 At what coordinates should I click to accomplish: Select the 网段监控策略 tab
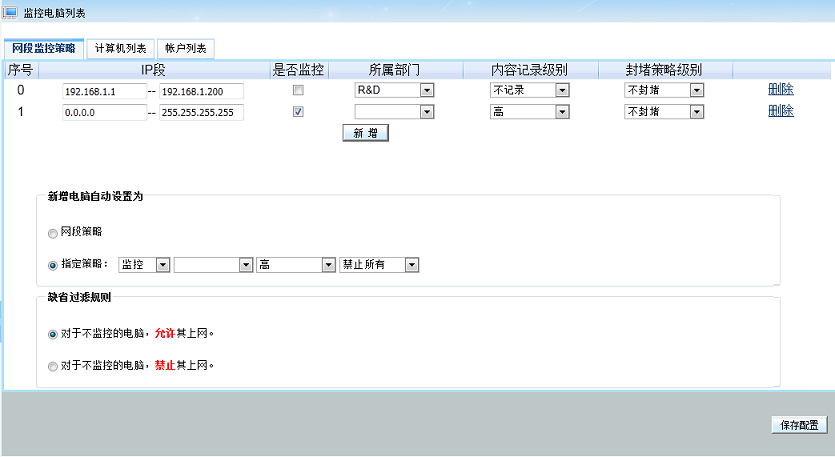pyautogui.click(x=43, y=48)
